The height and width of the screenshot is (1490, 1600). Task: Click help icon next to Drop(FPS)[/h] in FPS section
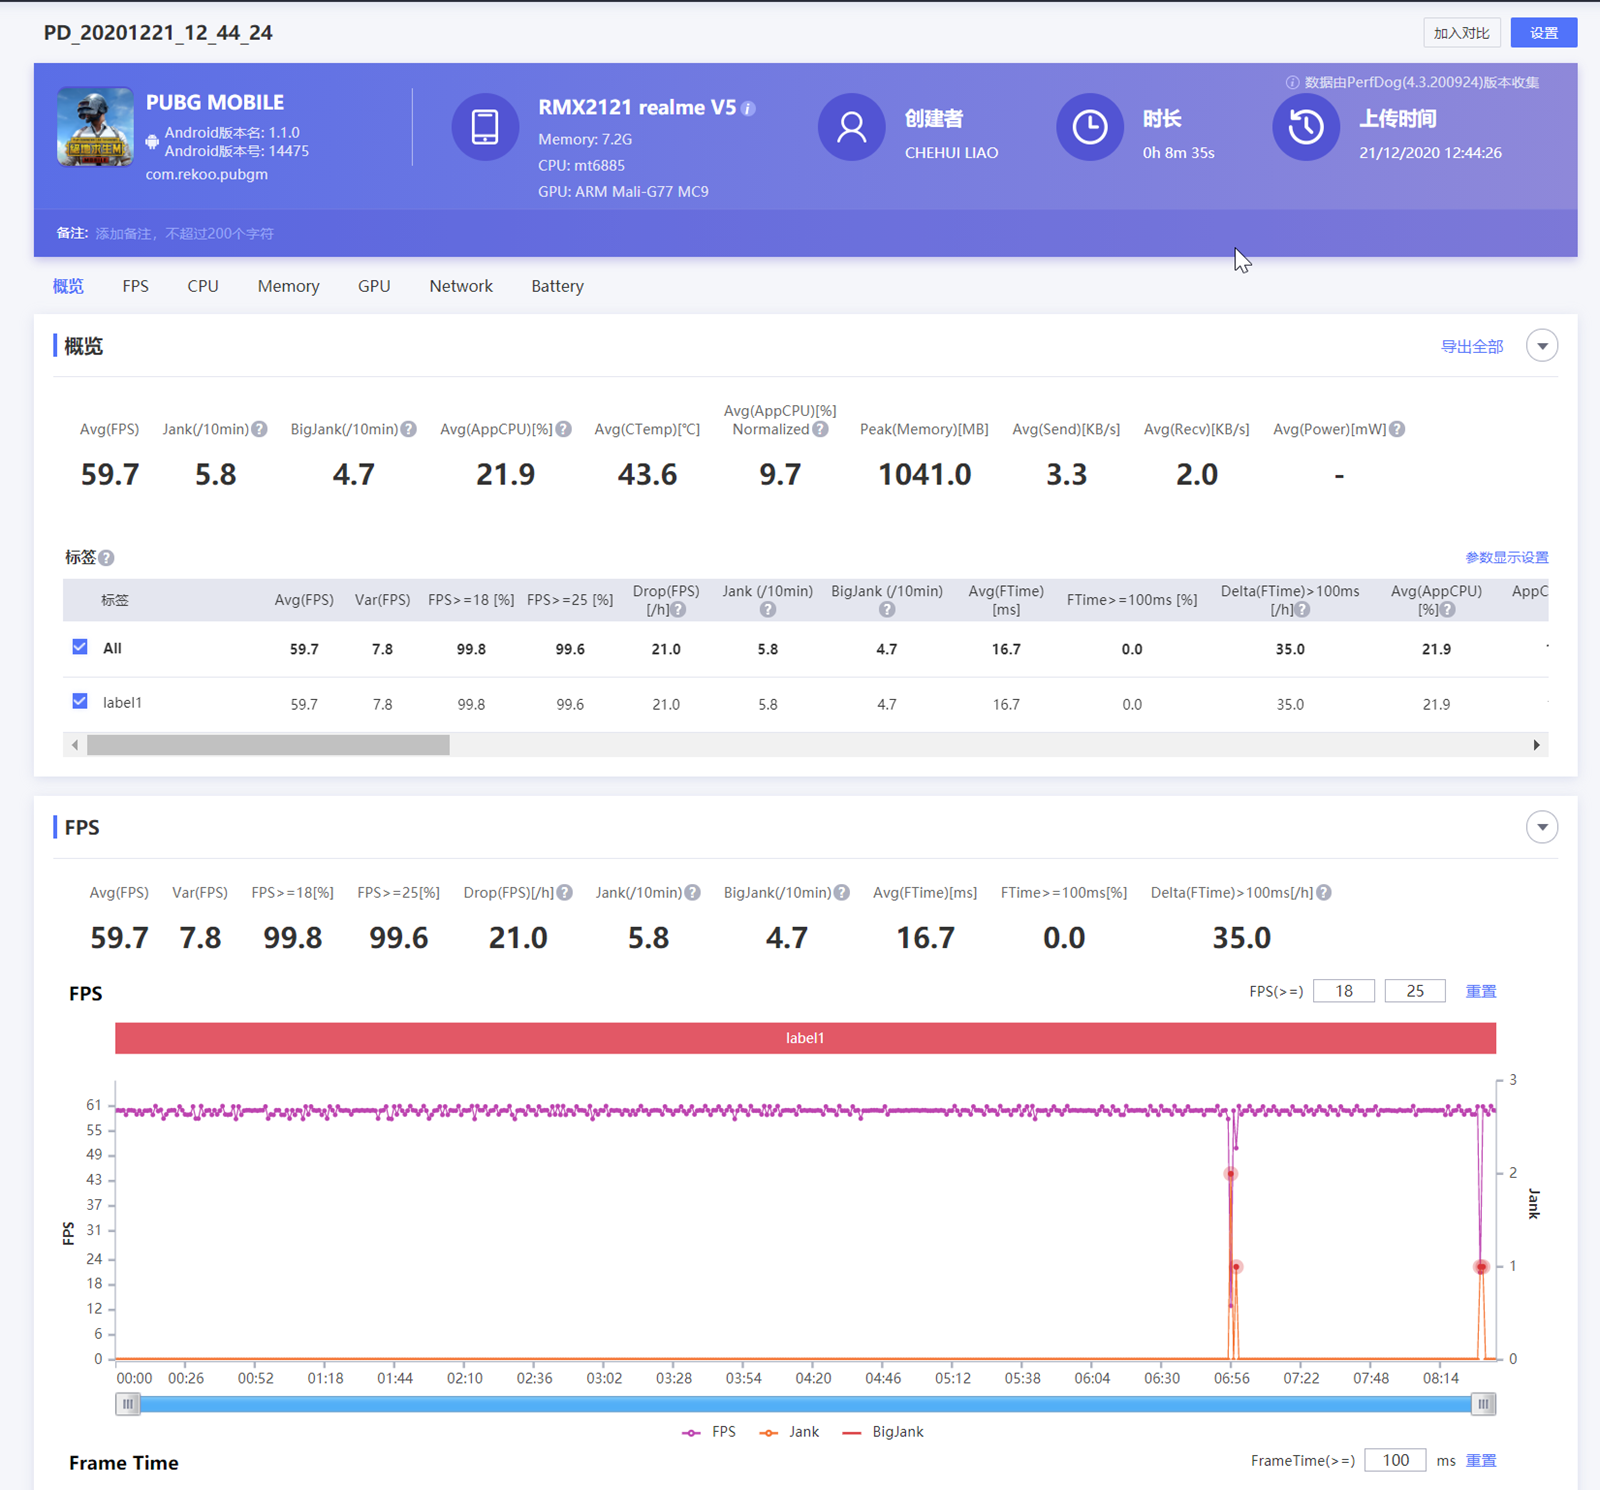[x=565, y=893]
